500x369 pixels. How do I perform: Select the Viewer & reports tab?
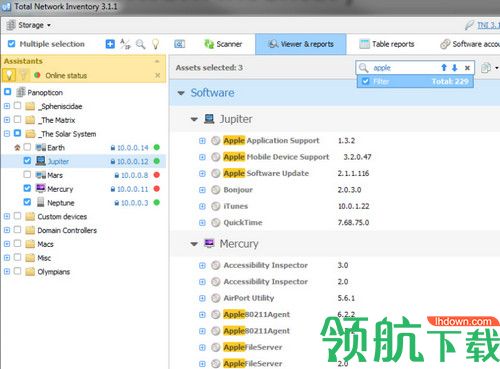click(301, 44)
